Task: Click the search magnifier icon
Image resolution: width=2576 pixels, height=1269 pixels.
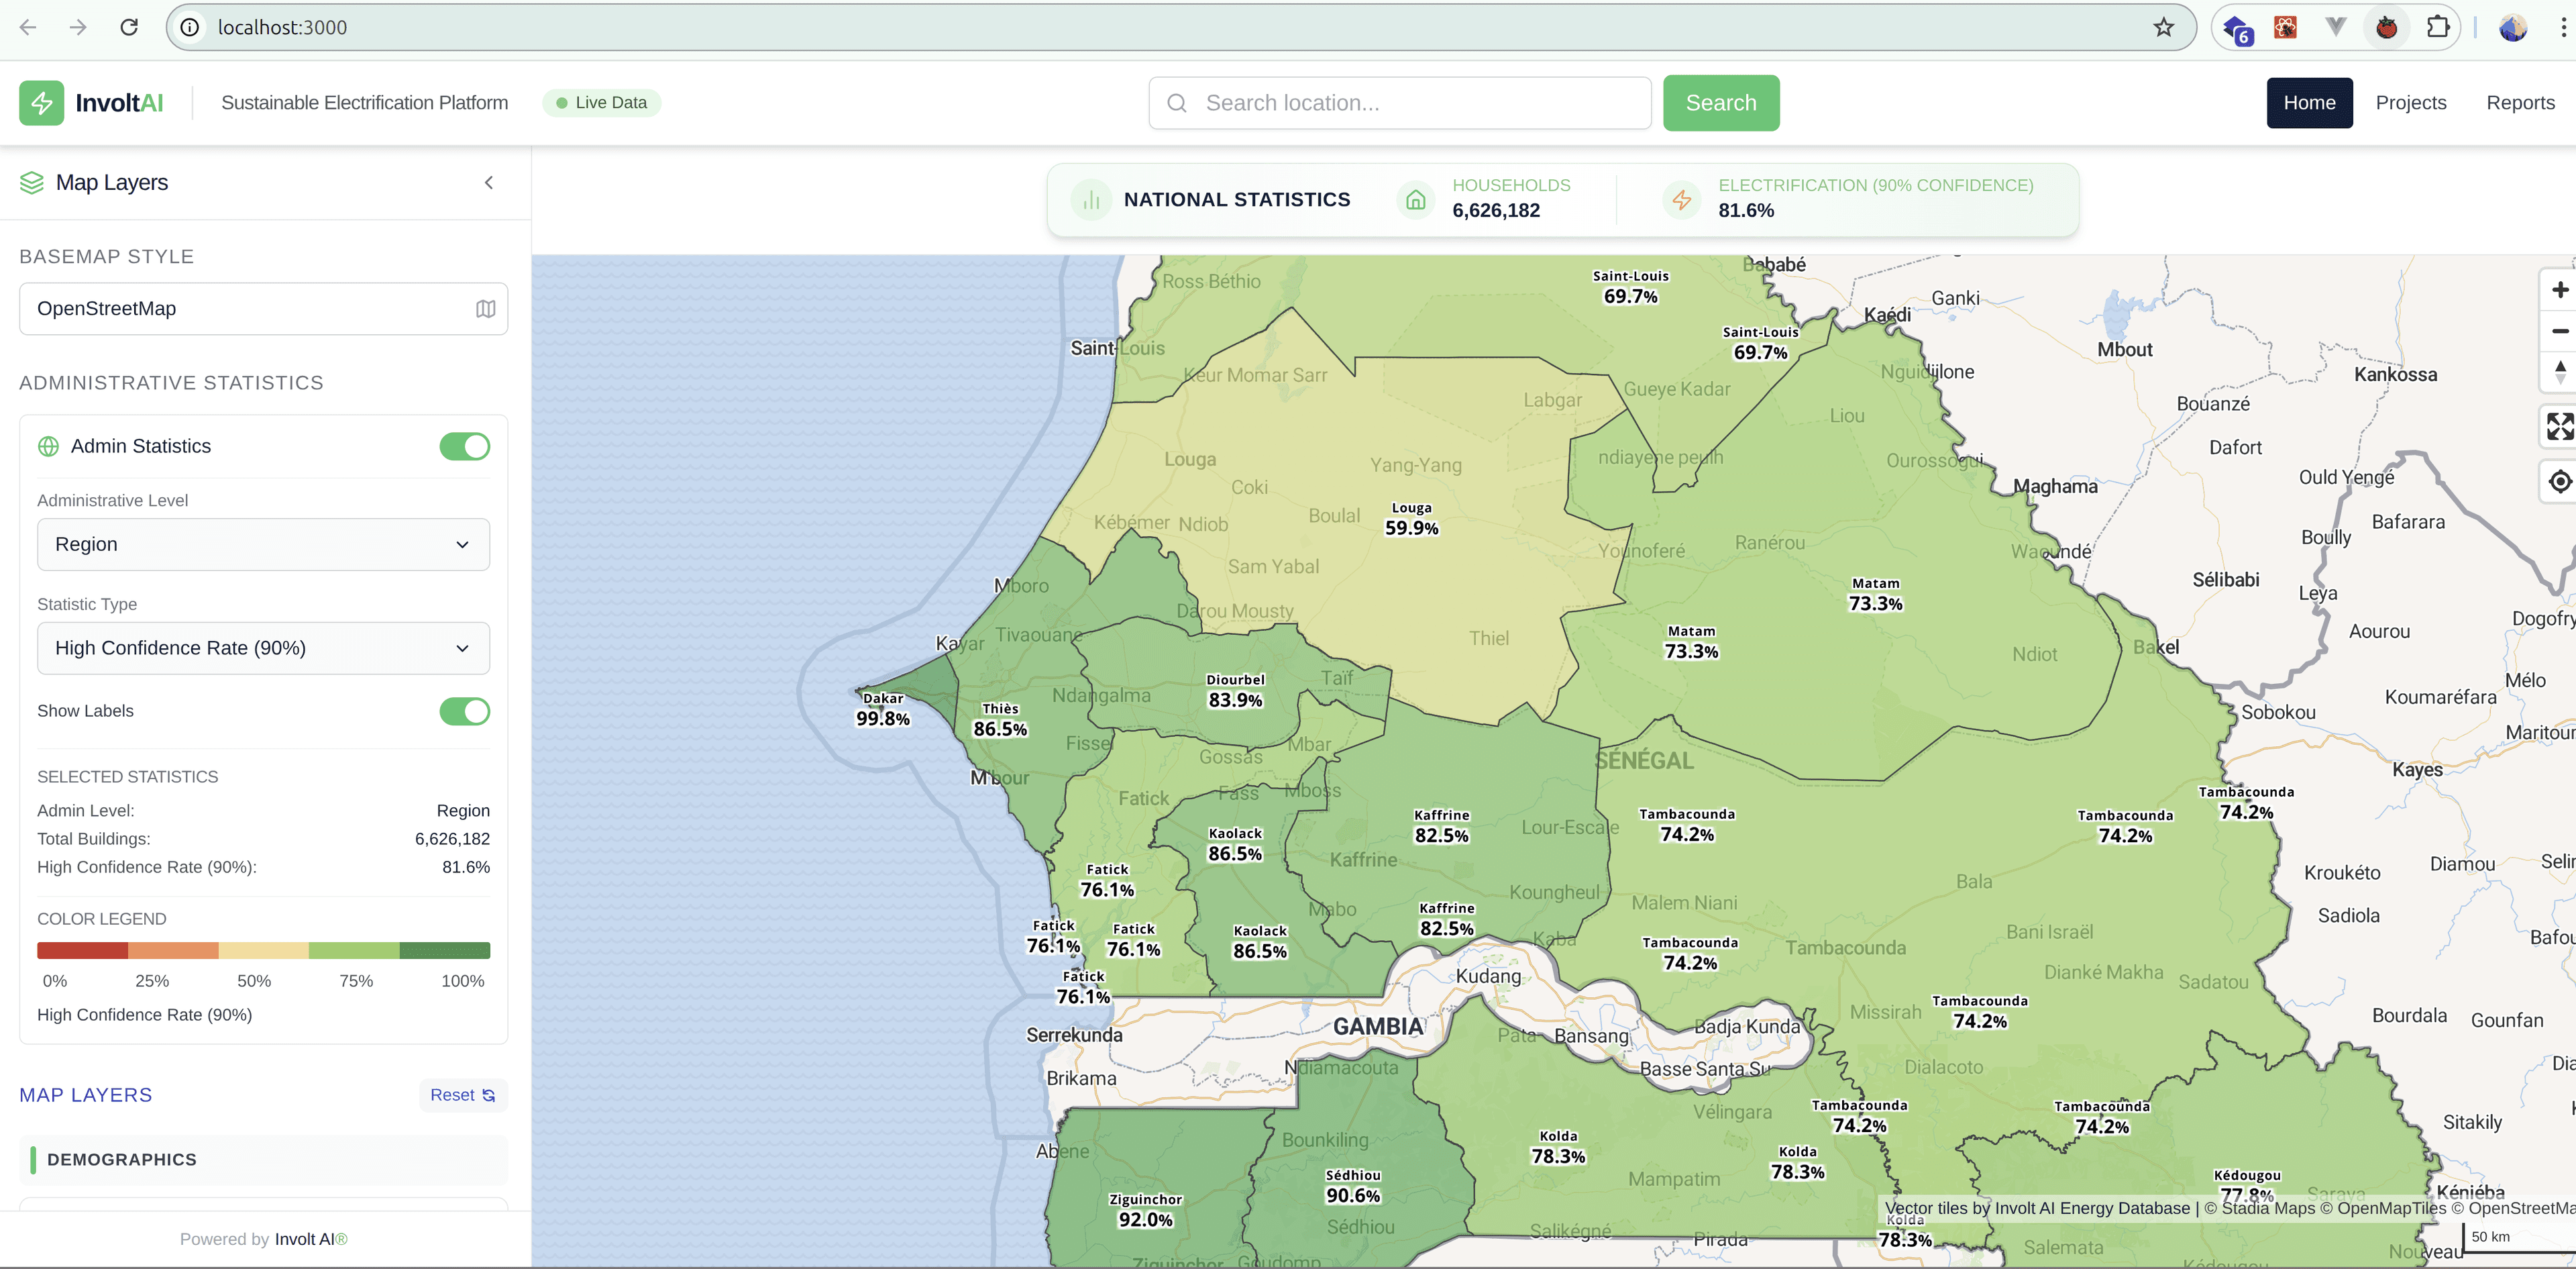Action: point(1177,103)
